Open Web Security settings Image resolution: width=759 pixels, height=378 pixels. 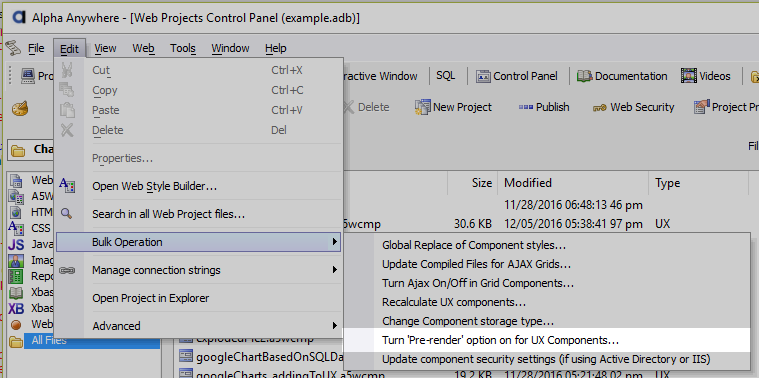click(633, 107)
